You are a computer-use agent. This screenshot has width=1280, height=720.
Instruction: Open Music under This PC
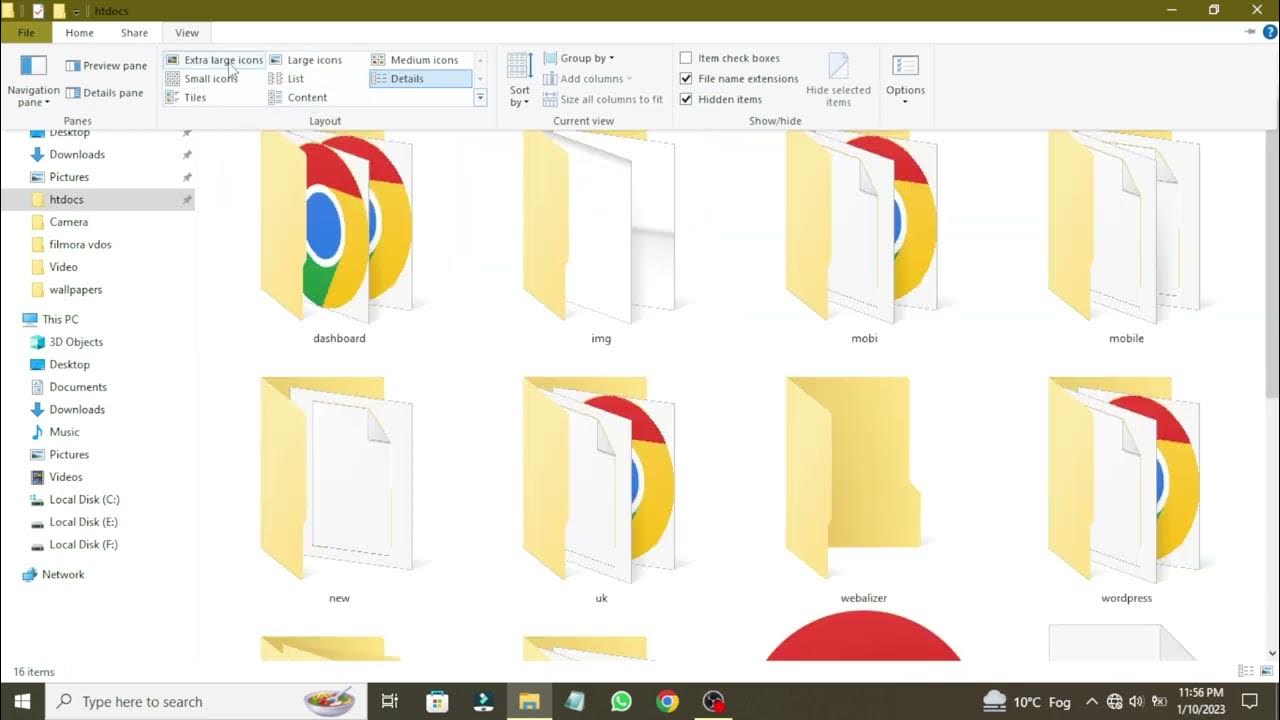pyautogui.click(x=64, y=432)
